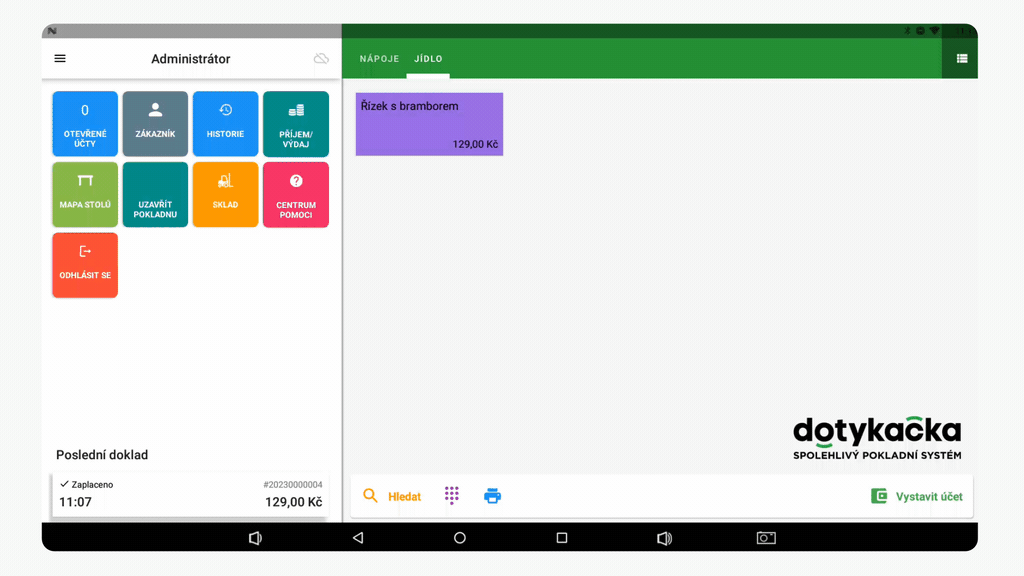This screenshot has width=1024, height=576.
Task: Open Centrum pomoci help tile
Action: coord(296,194)
